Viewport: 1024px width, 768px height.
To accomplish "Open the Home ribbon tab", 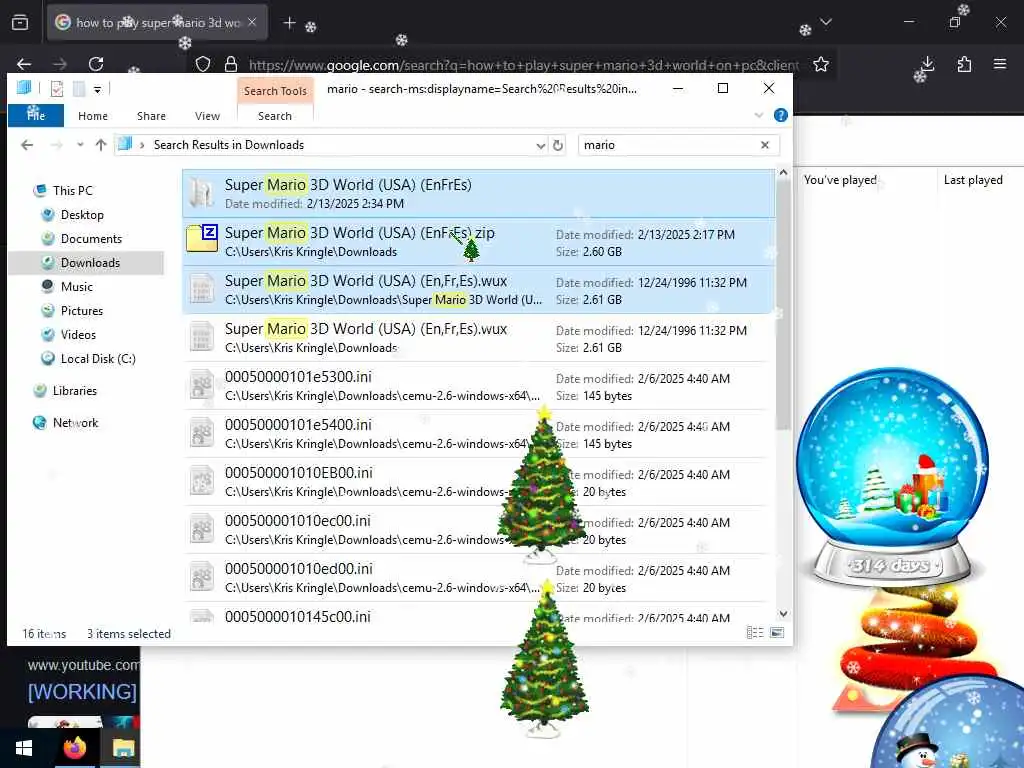I will (x=93, y=116).
